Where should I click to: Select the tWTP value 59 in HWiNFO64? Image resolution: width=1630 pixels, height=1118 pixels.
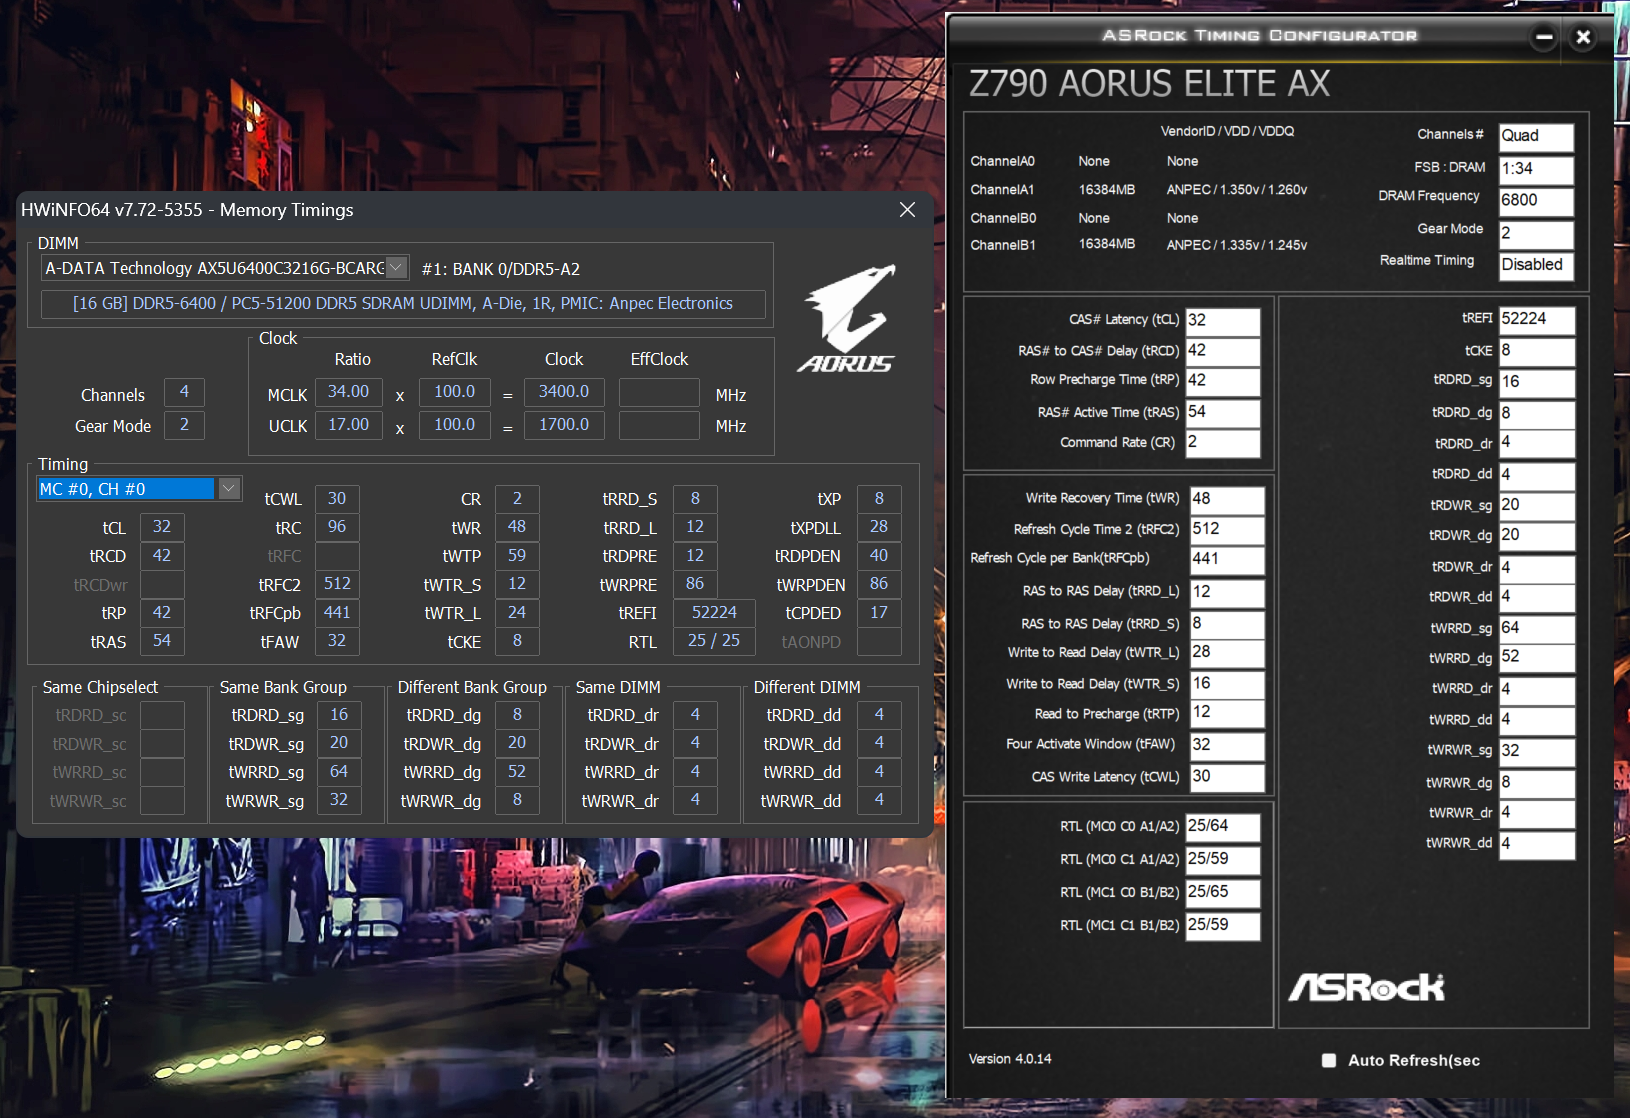517,556
